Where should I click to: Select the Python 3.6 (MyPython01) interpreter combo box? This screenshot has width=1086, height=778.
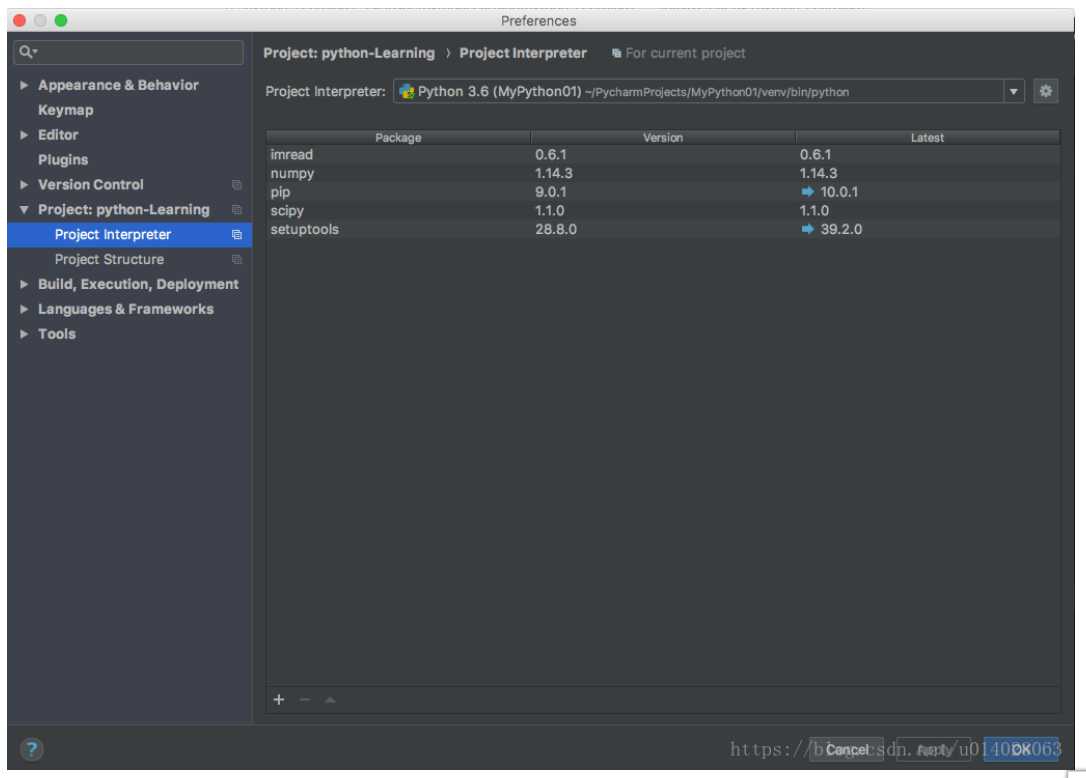pos(709,91)
